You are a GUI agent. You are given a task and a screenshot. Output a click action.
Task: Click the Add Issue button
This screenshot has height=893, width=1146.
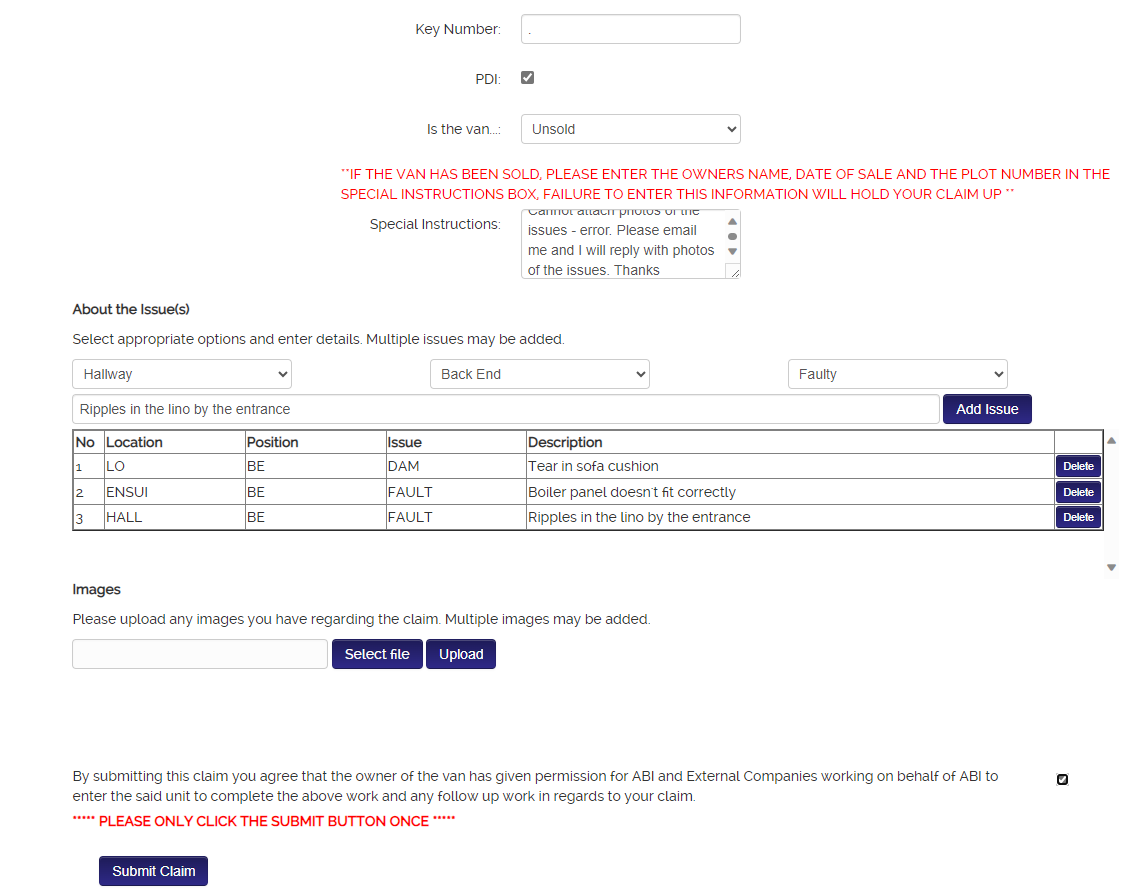coord(987,409)
